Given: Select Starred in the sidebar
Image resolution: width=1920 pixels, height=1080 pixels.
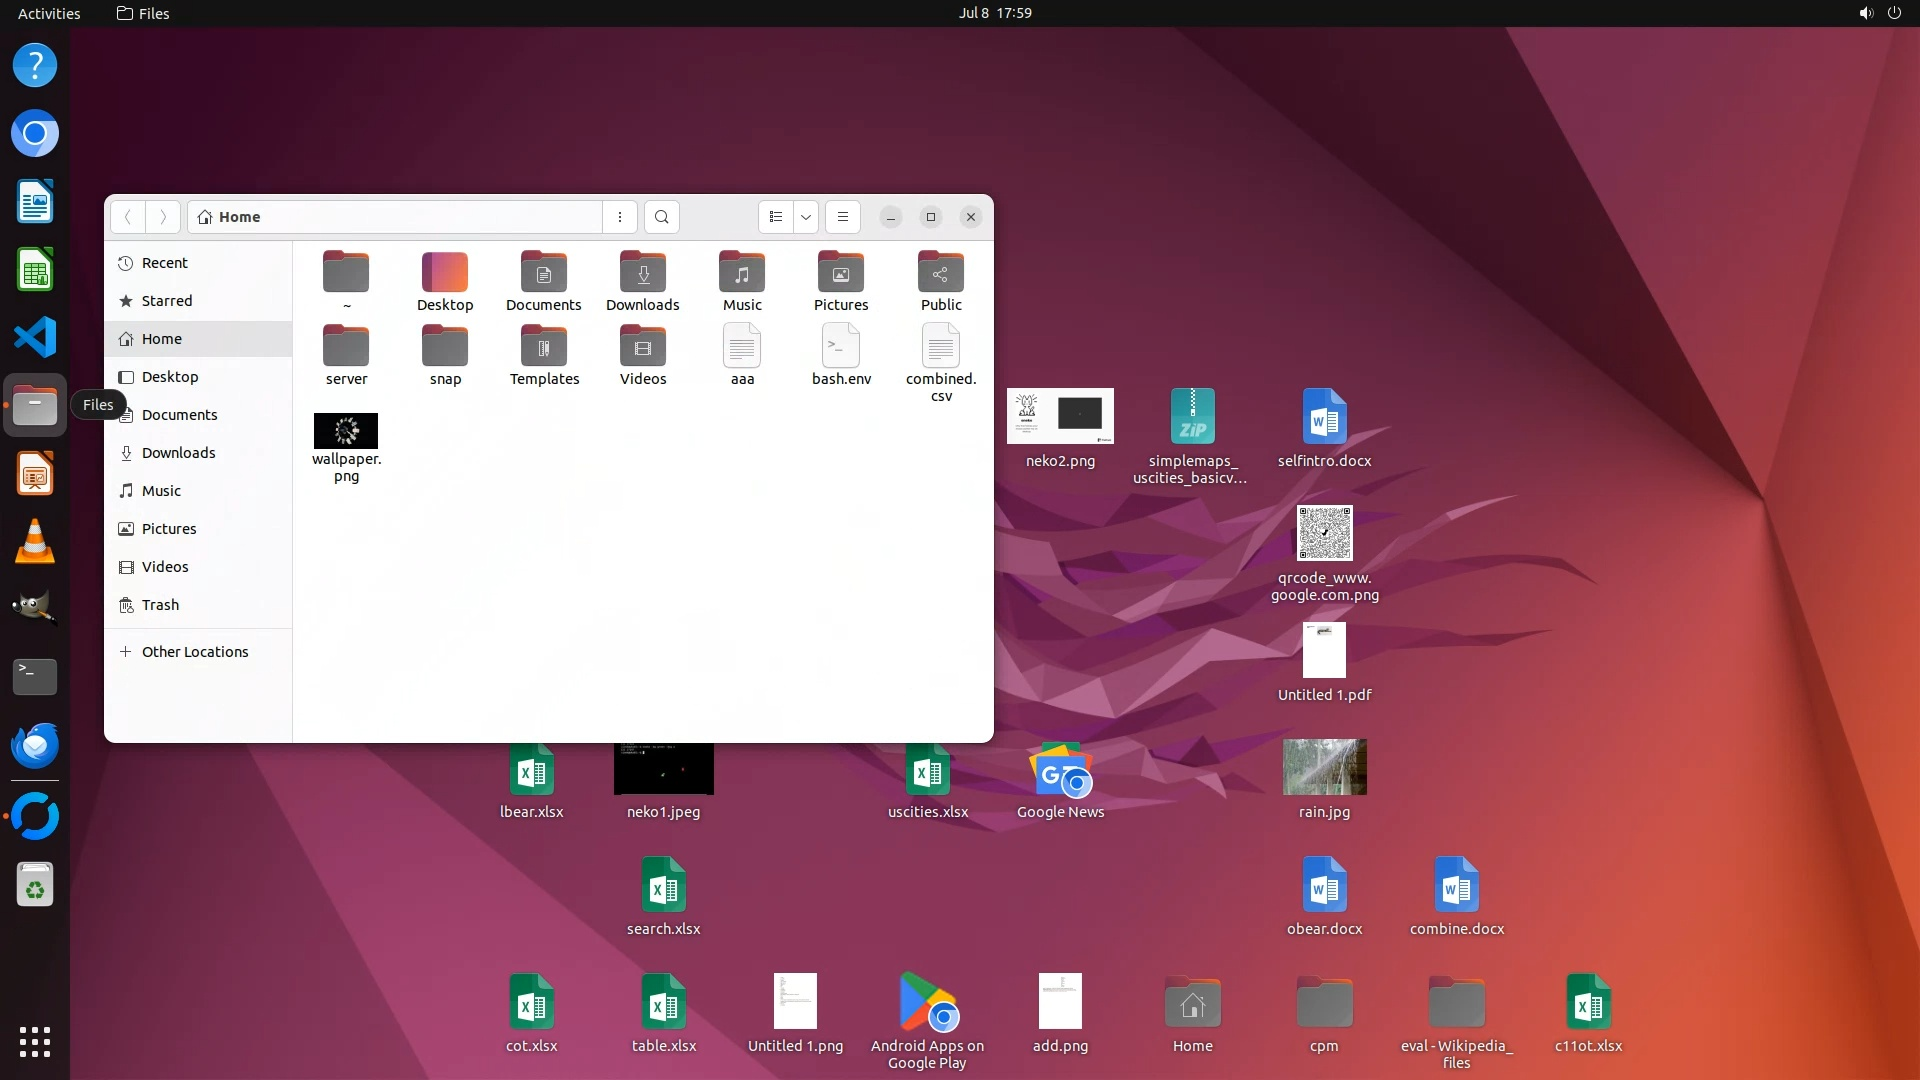Looking at the screenshot, I should [166, 301].
